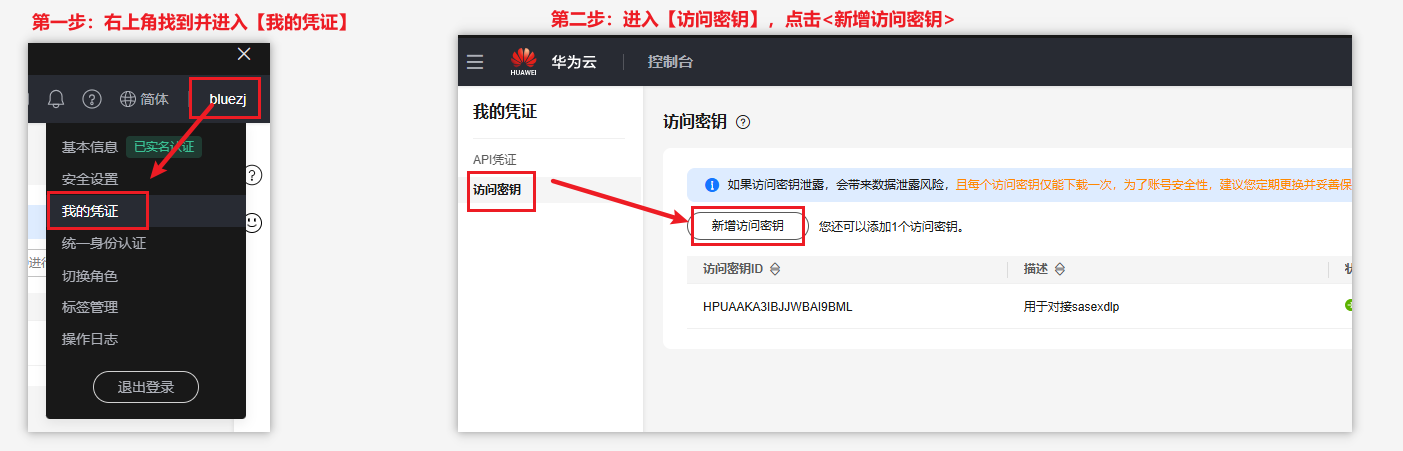This screenshot has height=451, width=1403.
Task: Click the globe language icon
Action: (127, 99)
